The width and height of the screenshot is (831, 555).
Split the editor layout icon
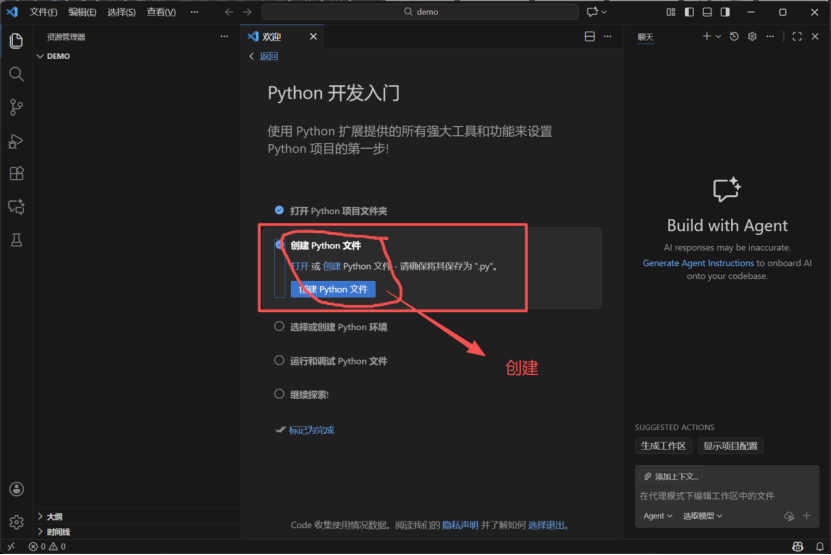tap(589, 37)
